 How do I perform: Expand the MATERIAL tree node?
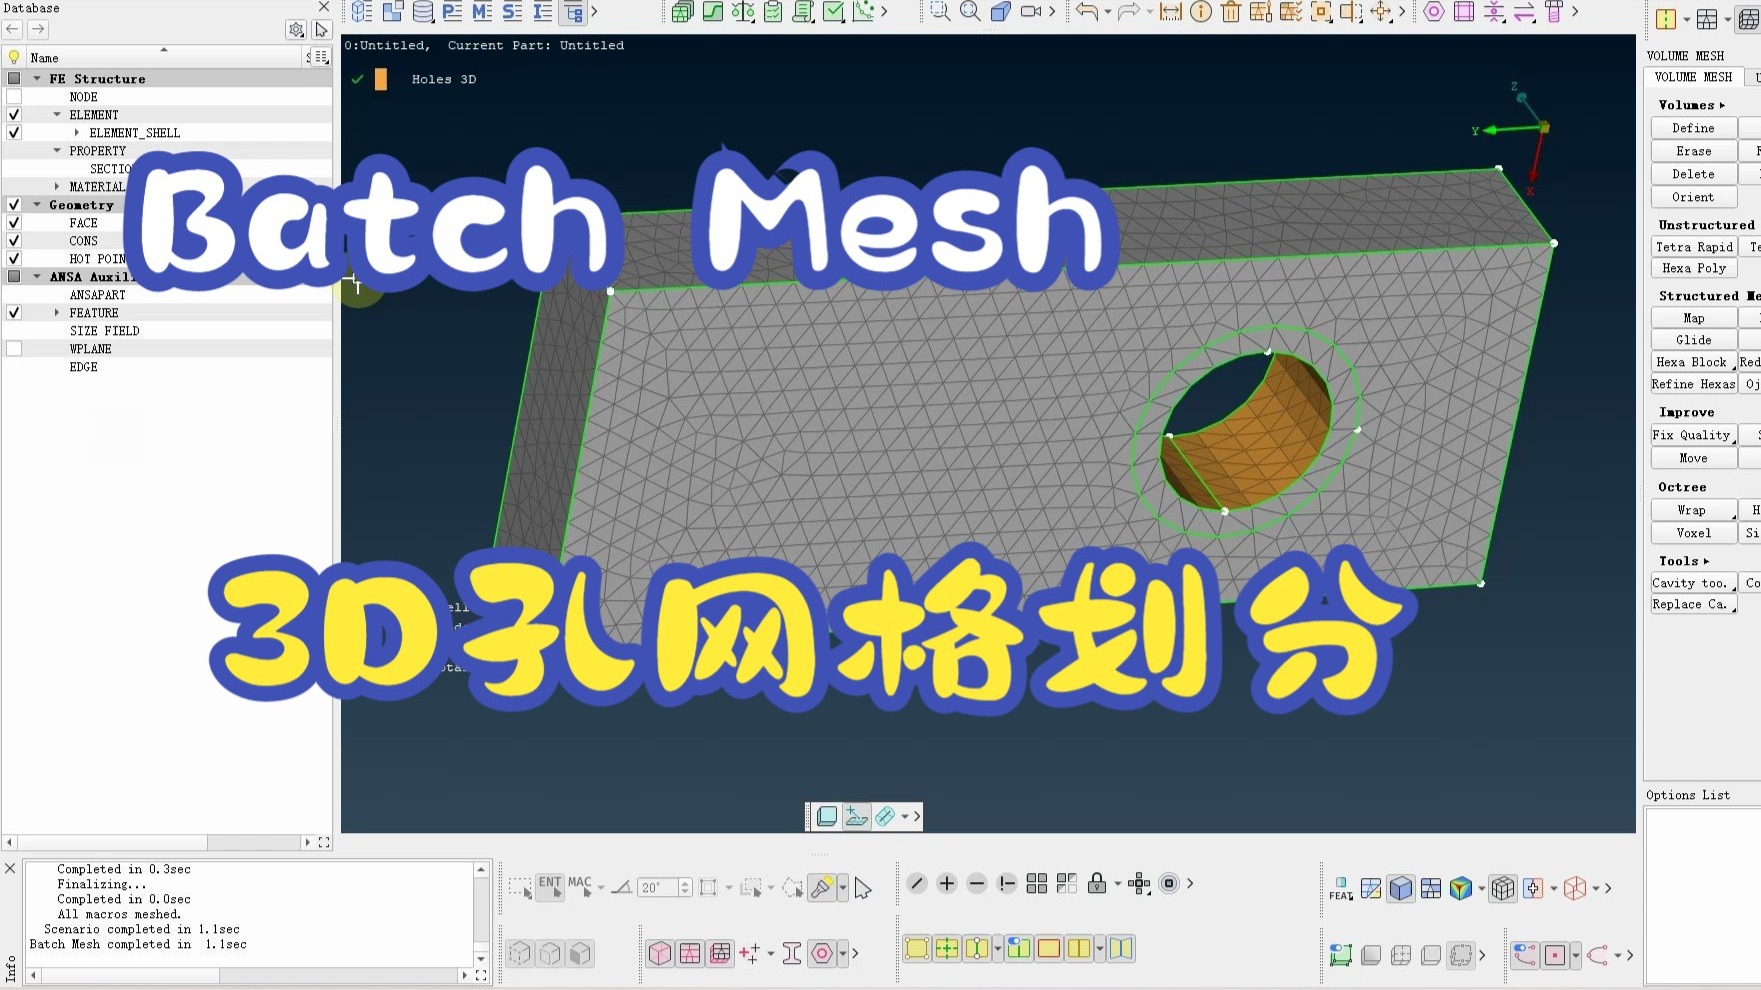(57, 187)
